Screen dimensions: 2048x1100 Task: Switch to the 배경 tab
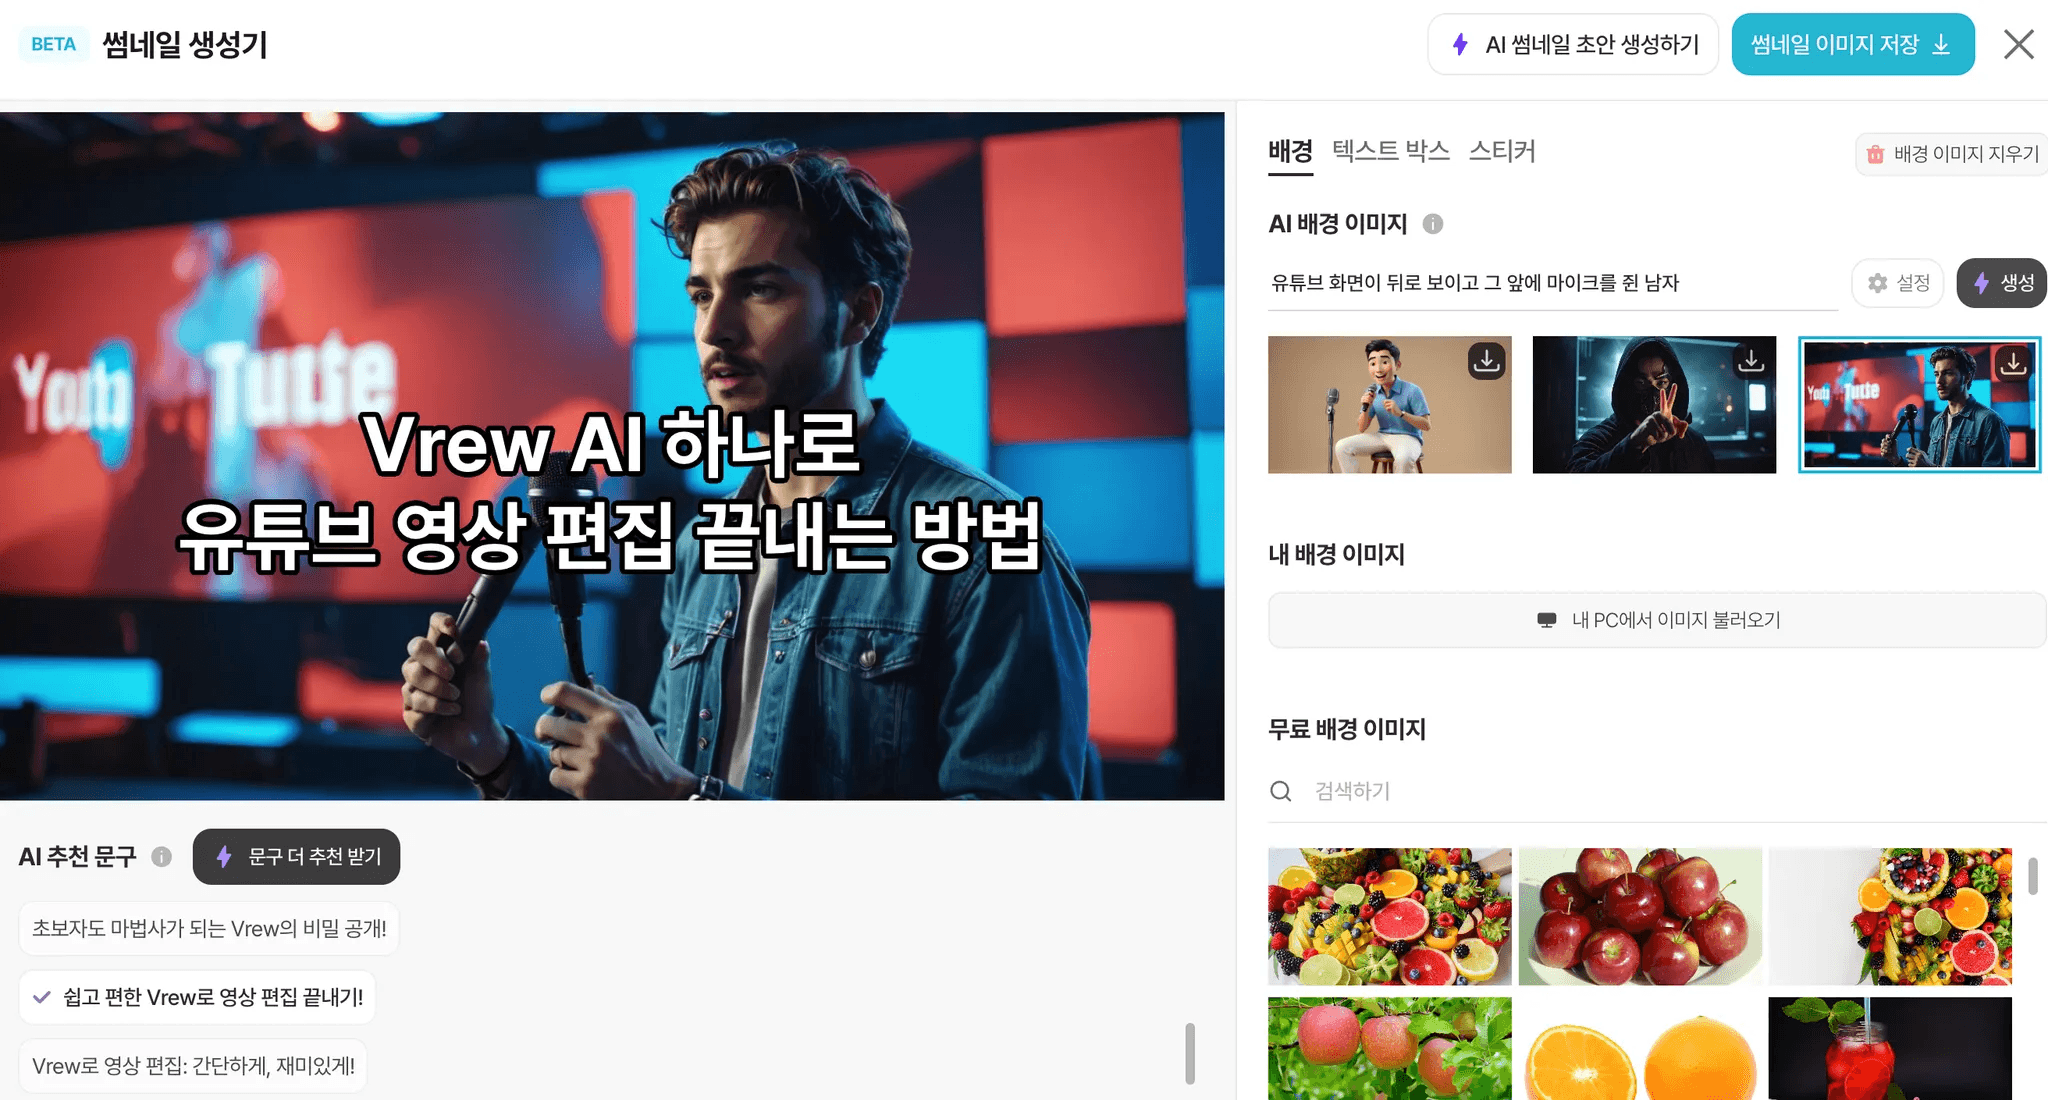pos(1290,152)
